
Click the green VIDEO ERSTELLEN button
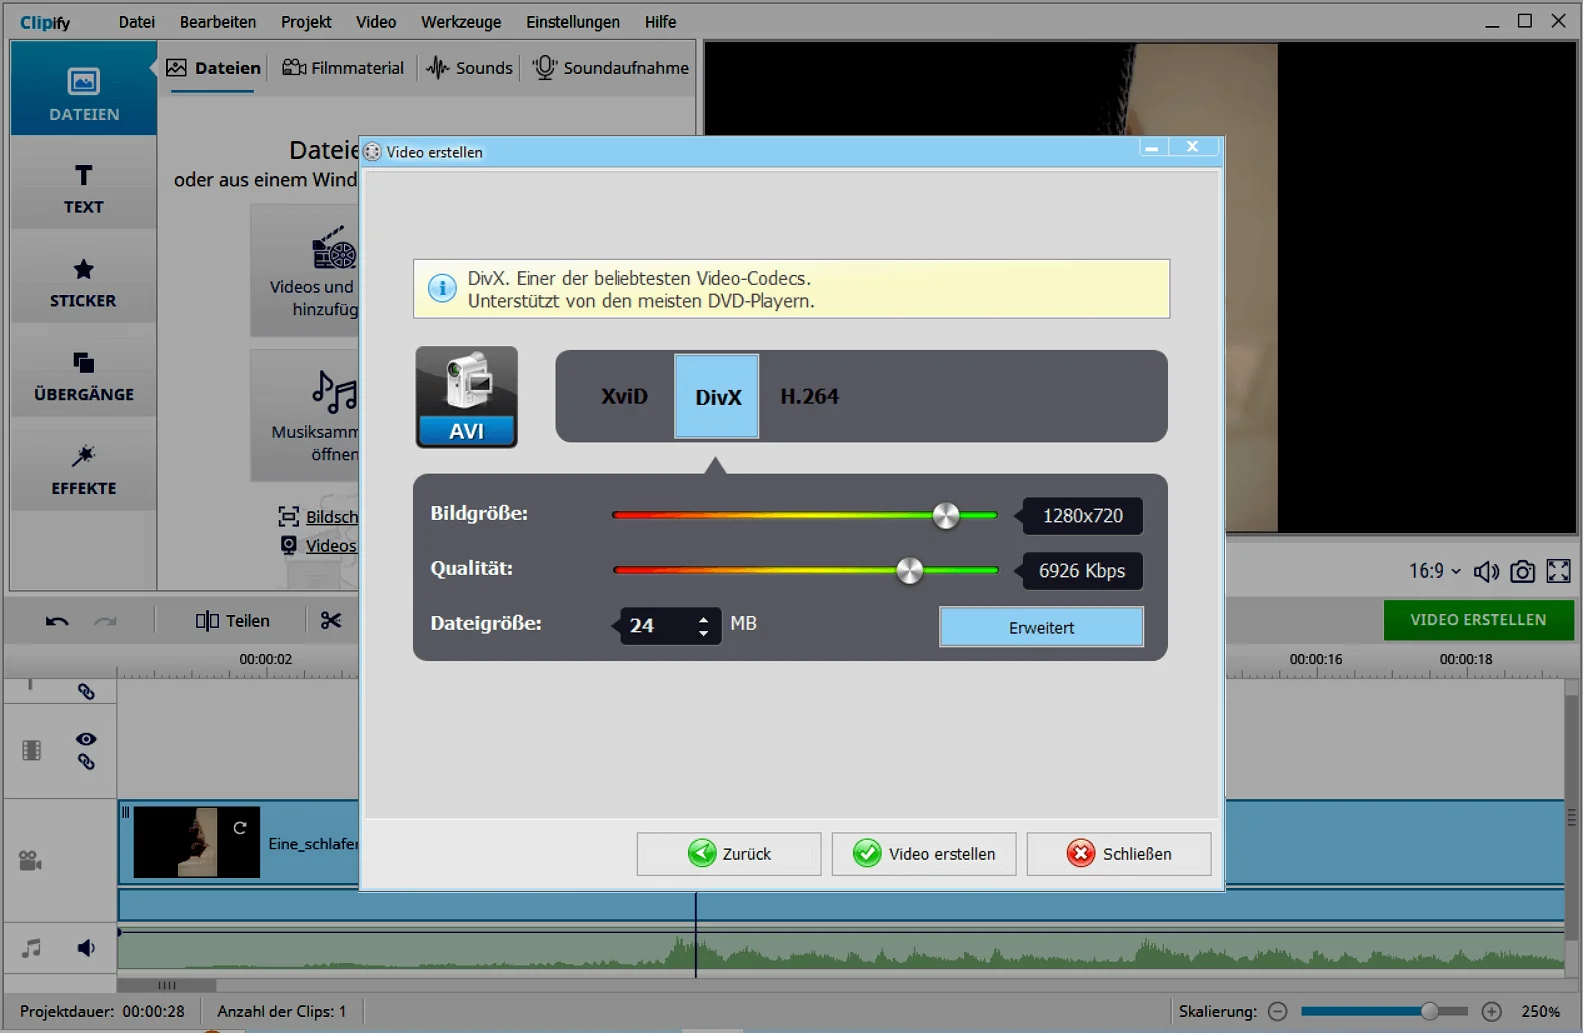[1478, 620]
